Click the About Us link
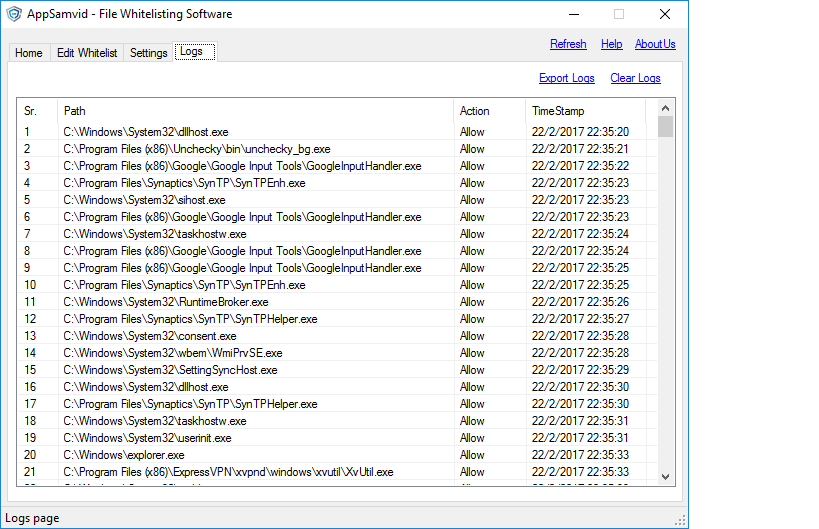The image size is (819, 529). coord(655,44)
